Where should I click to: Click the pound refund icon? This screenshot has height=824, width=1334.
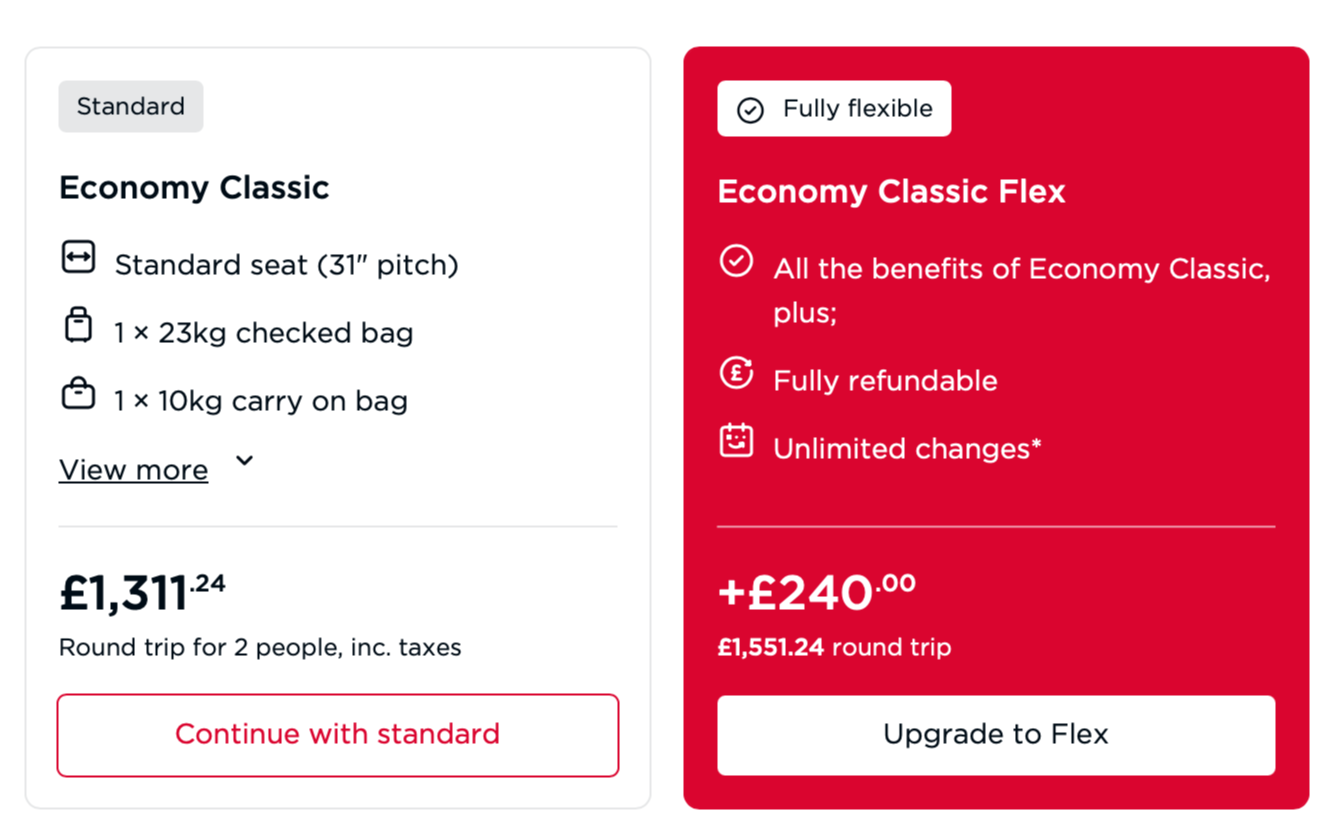736,373
